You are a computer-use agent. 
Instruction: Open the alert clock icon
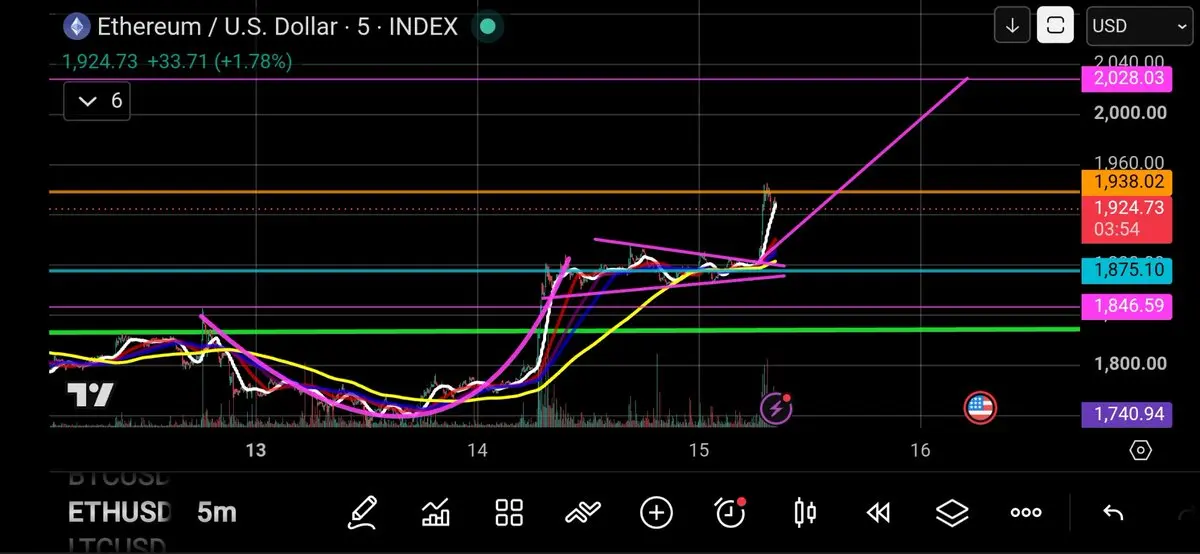730,513
